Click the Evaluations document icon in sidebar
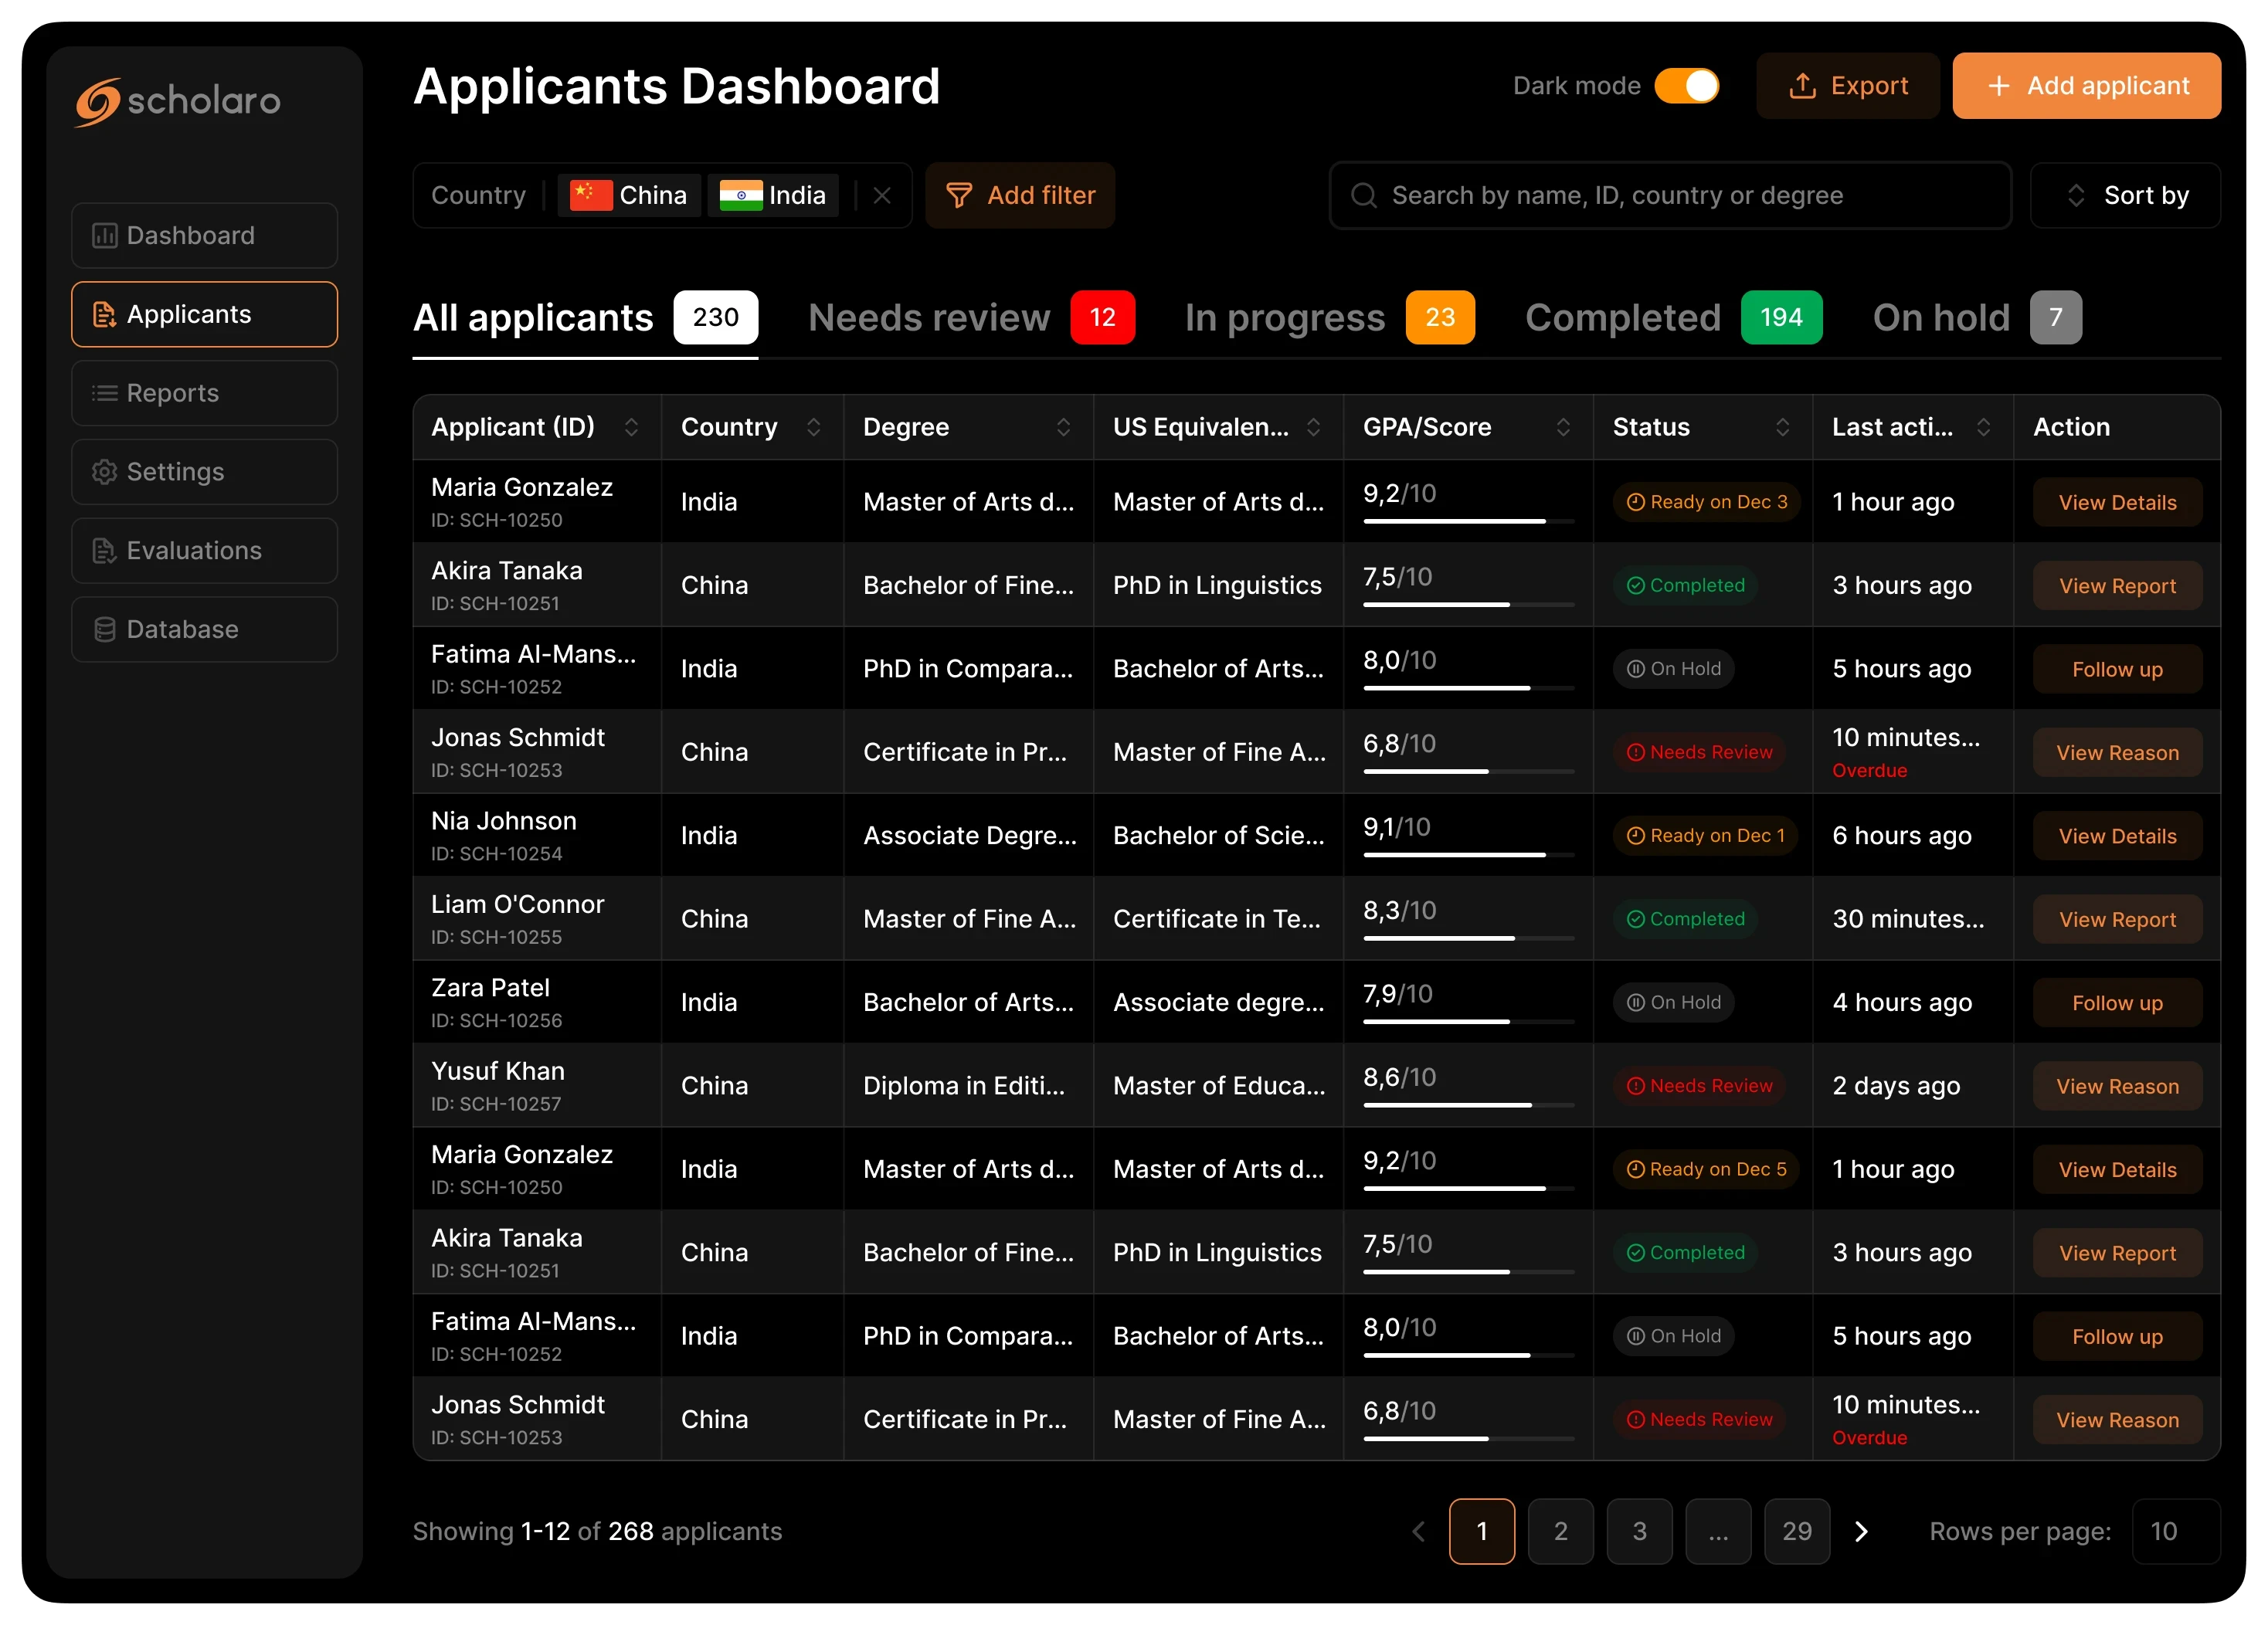Viewport: 2268px width, 1625px height. point(104,551)
